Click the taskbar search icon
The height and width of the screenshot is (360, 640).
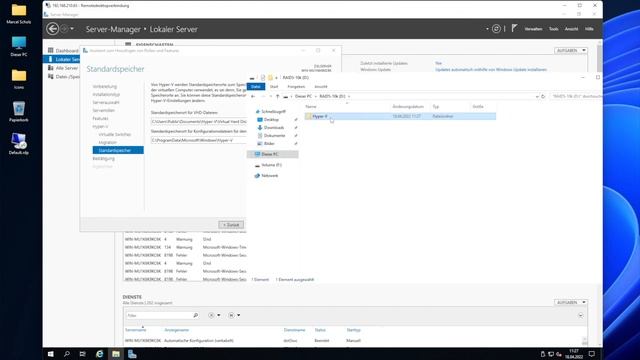coord(67,354)
